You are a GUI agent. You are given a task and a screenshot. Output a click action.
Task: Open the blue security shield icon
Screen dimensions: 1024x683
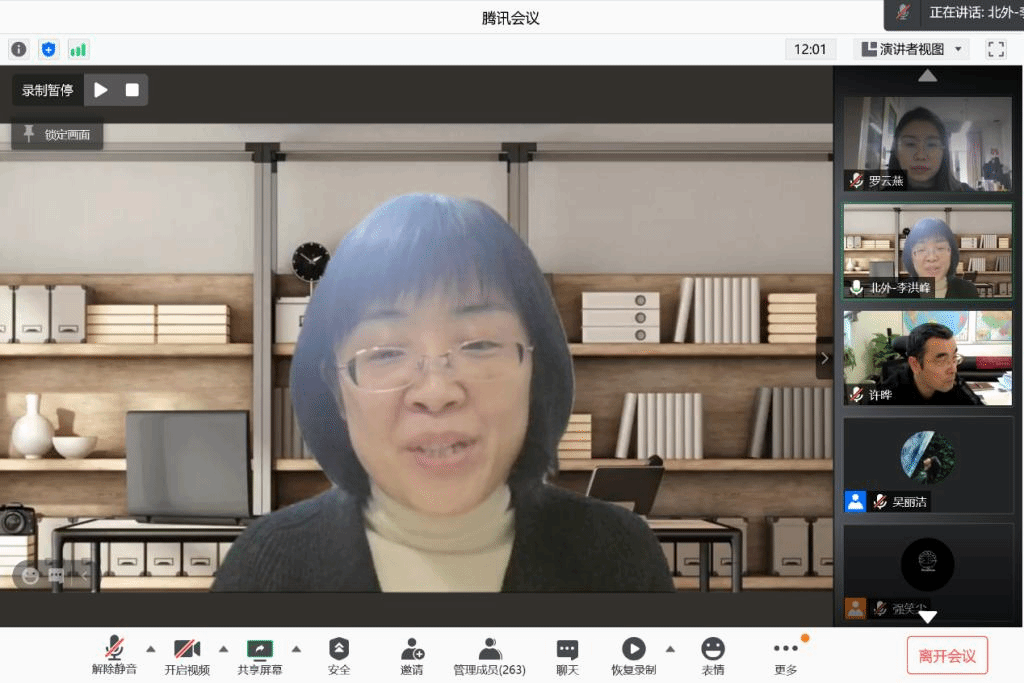48,49
